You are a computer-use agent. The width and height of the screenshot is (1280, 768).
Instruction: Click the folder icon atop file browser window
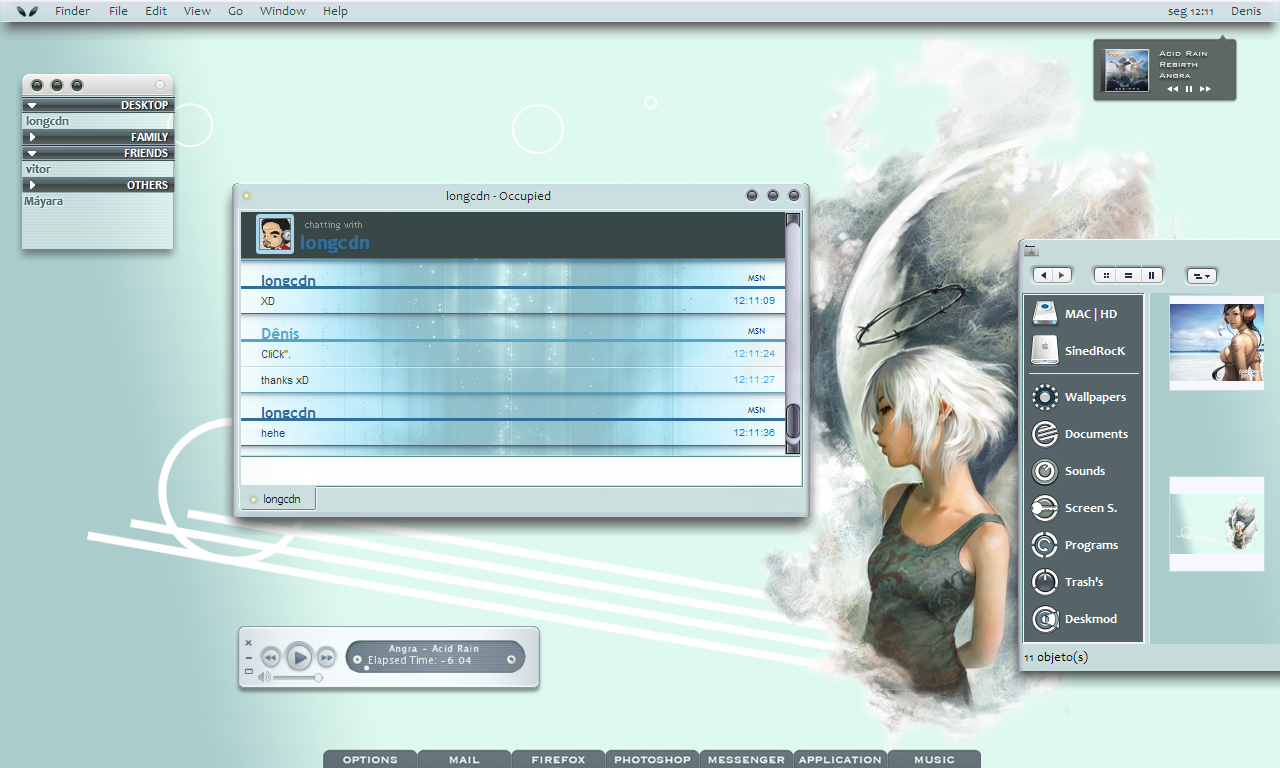tap(1031, 250)
